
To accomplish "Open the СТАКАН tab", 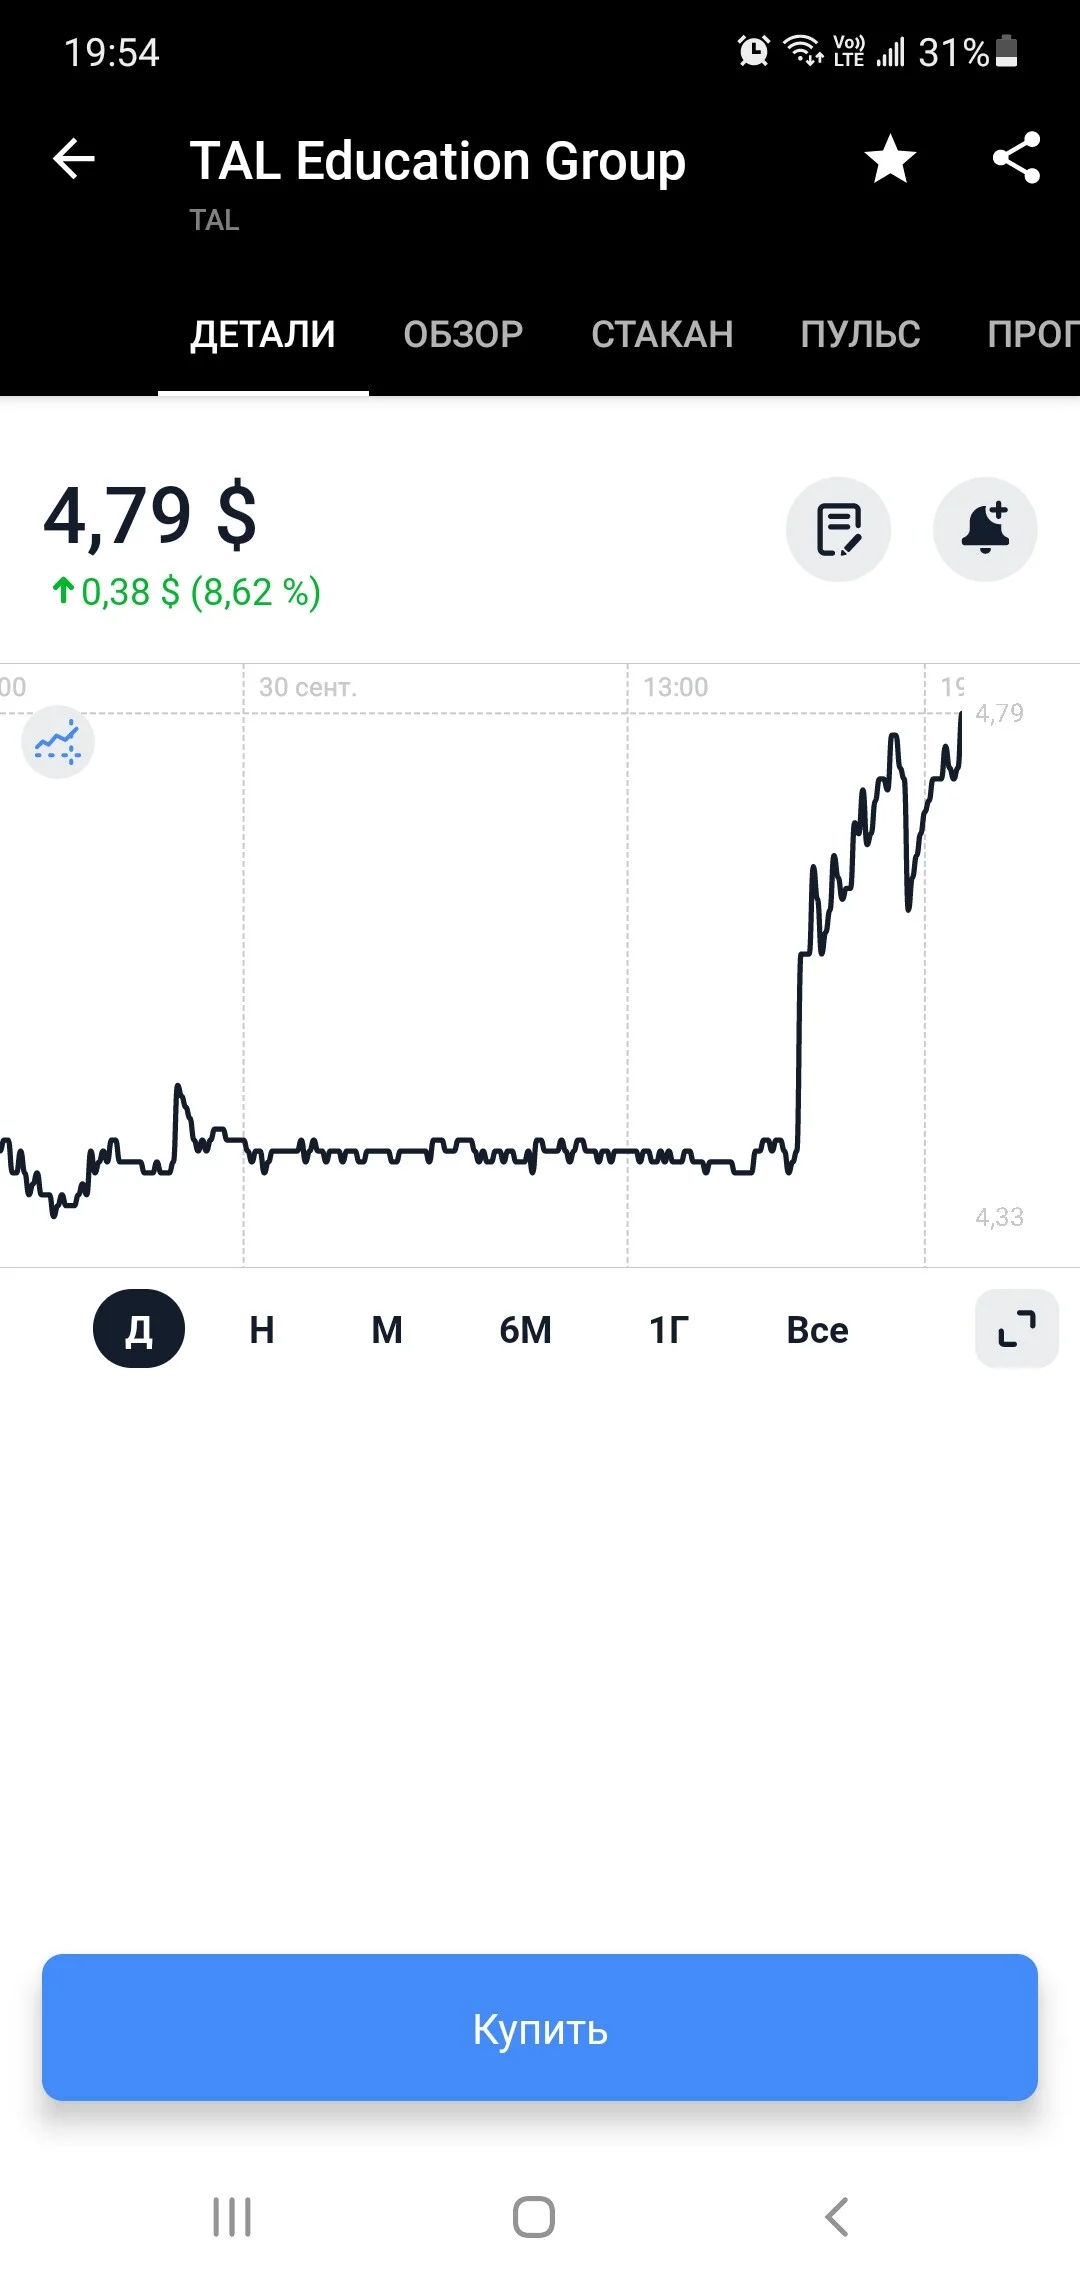I will pyautogui.click(x=662, y=334).
